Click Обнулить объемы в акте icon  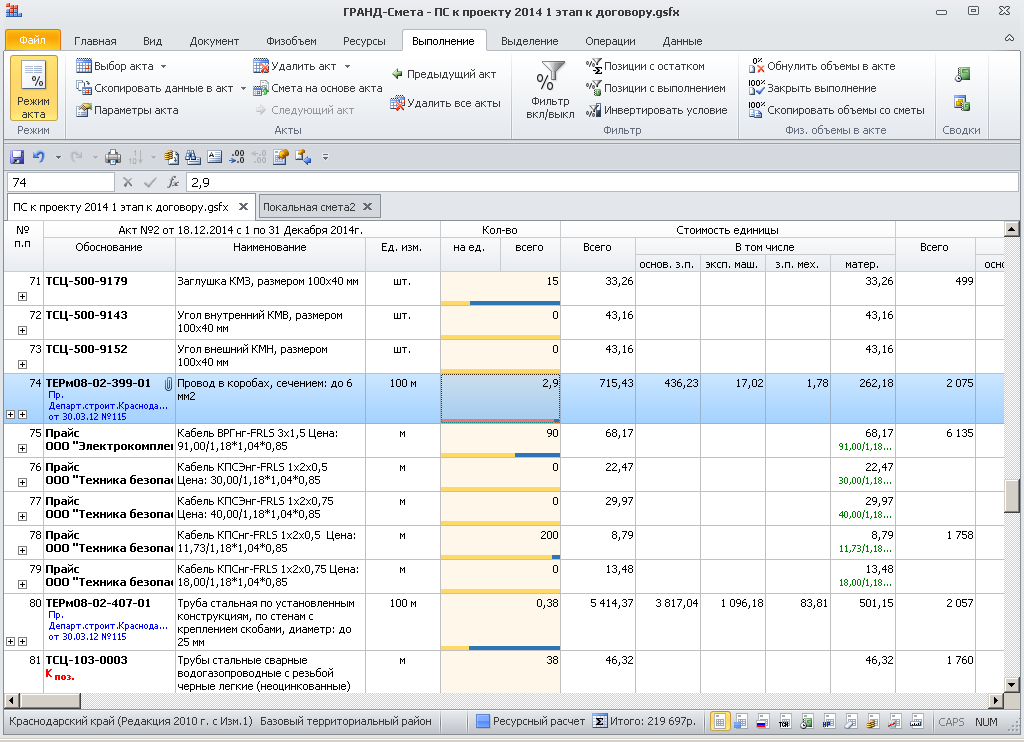[757, 66]
